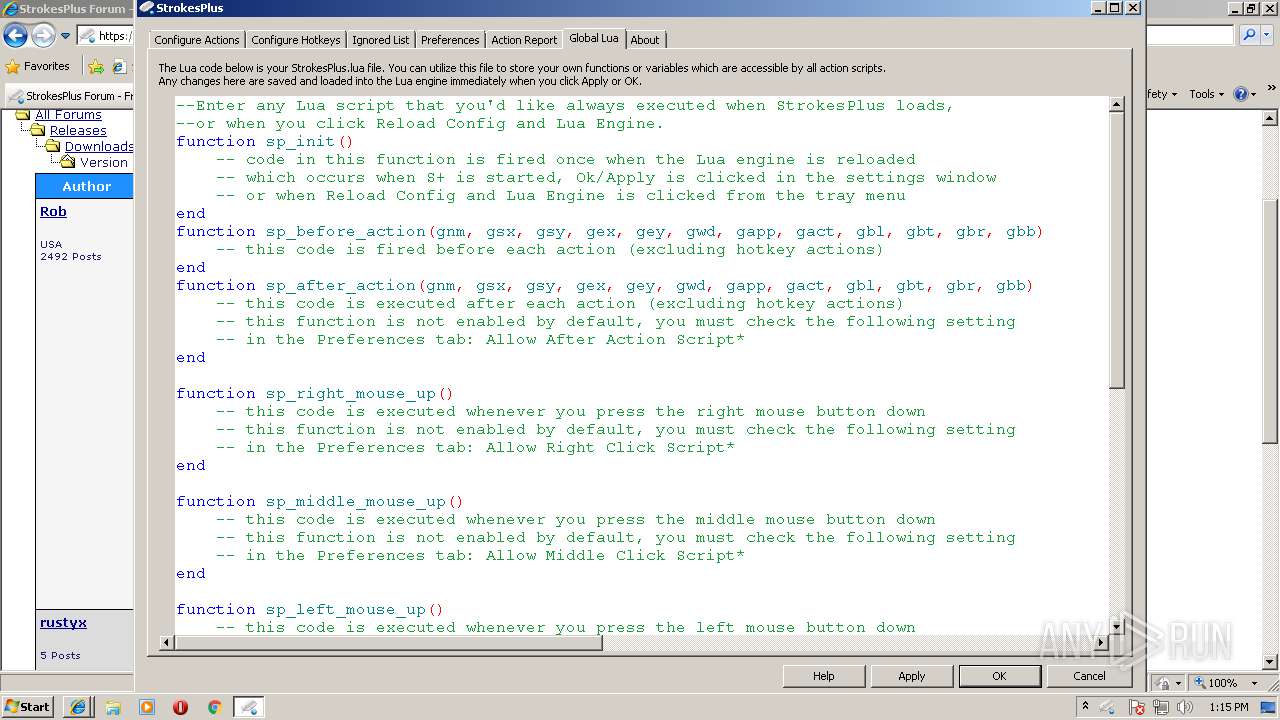
Task: Click the function sp_right_mouse_up line
Action: 315,393
